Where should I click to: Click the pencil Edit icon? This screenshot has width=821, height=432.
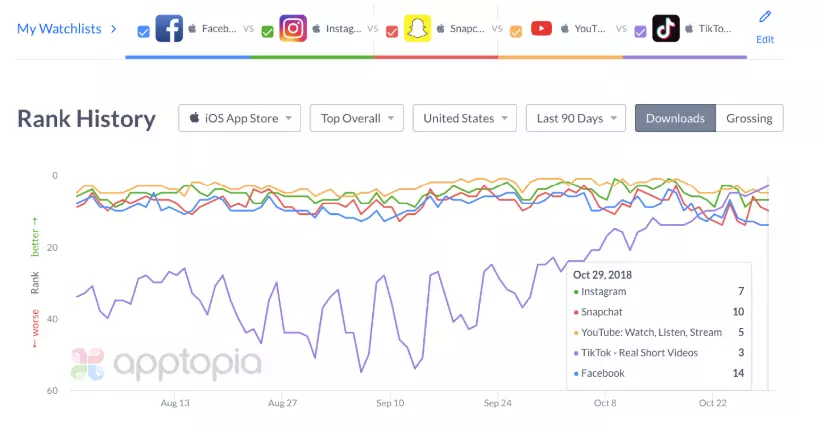click(x=765, y=17)
